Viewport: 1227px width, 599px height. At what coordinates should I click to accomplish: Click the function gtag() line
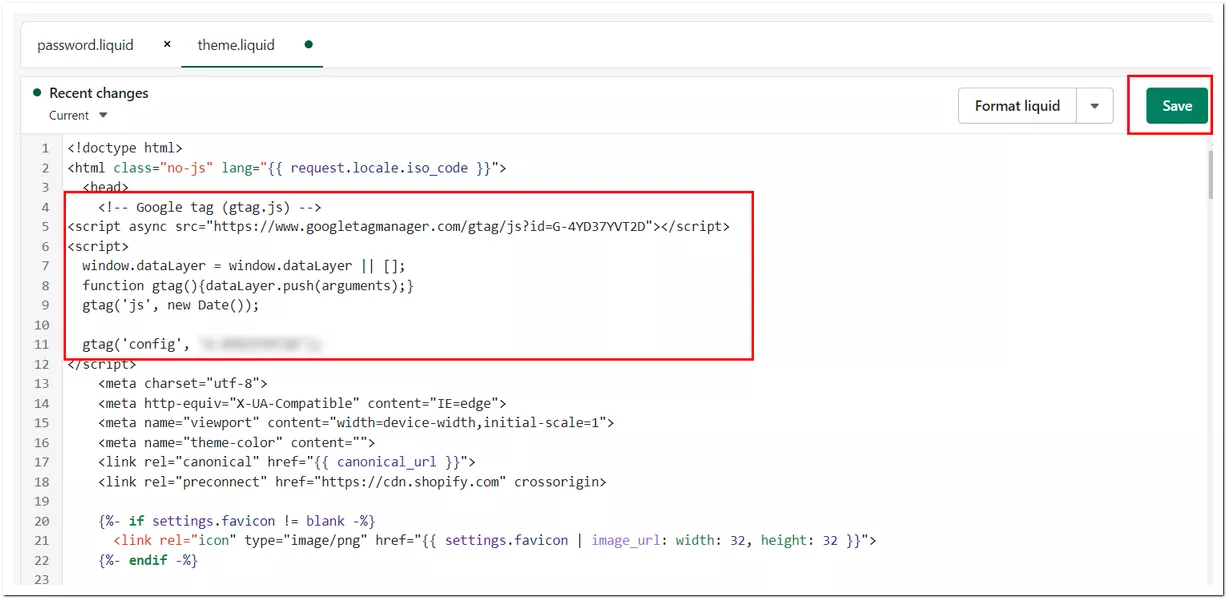(x=248, y=285)
